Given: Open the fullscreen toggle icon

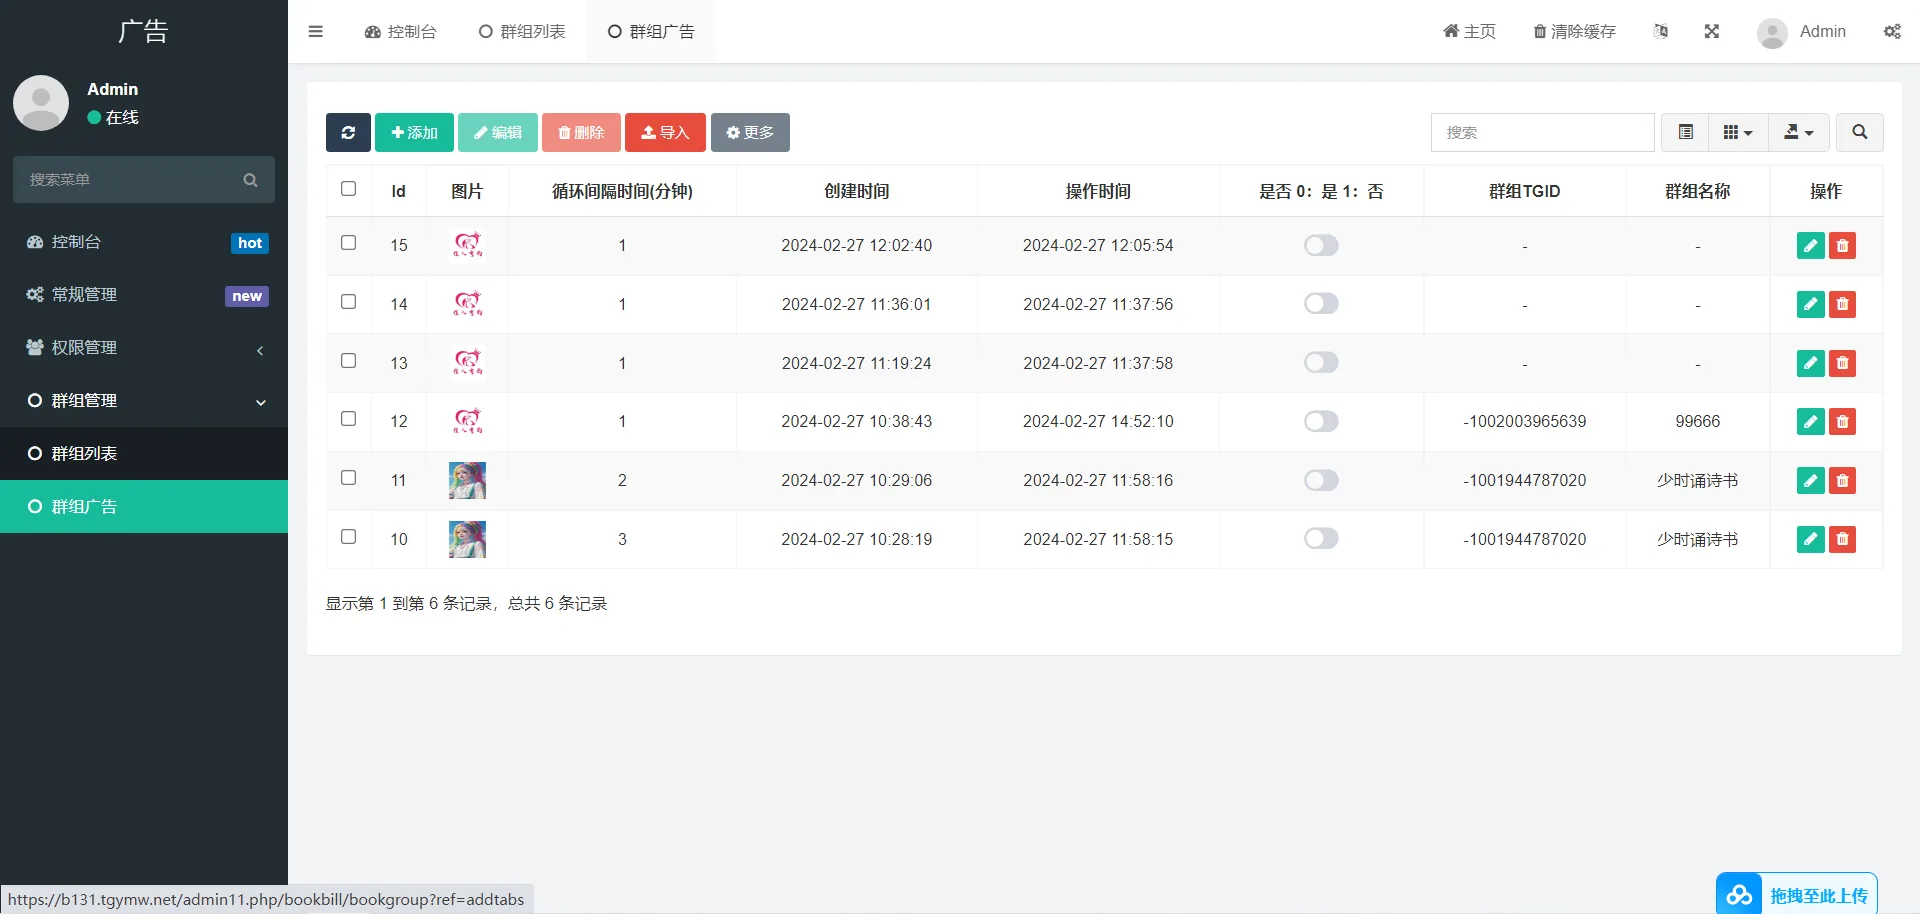Looking at the screenshot, I should (1712, 31).
